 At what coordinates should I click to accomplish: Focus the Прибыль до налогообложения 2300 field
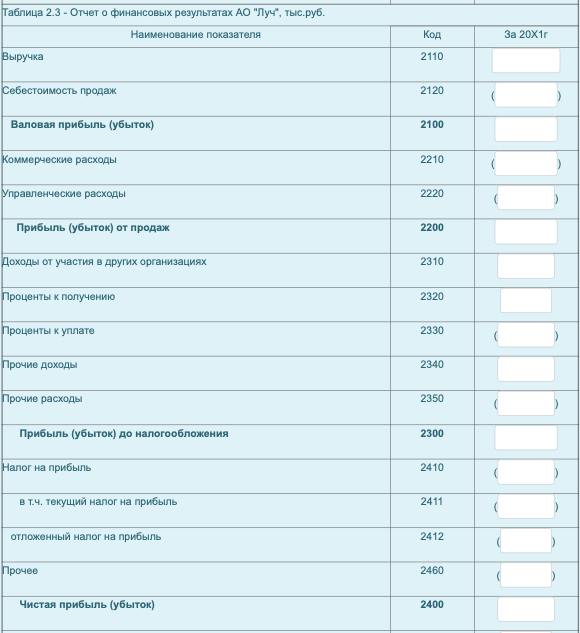[526, 438]
